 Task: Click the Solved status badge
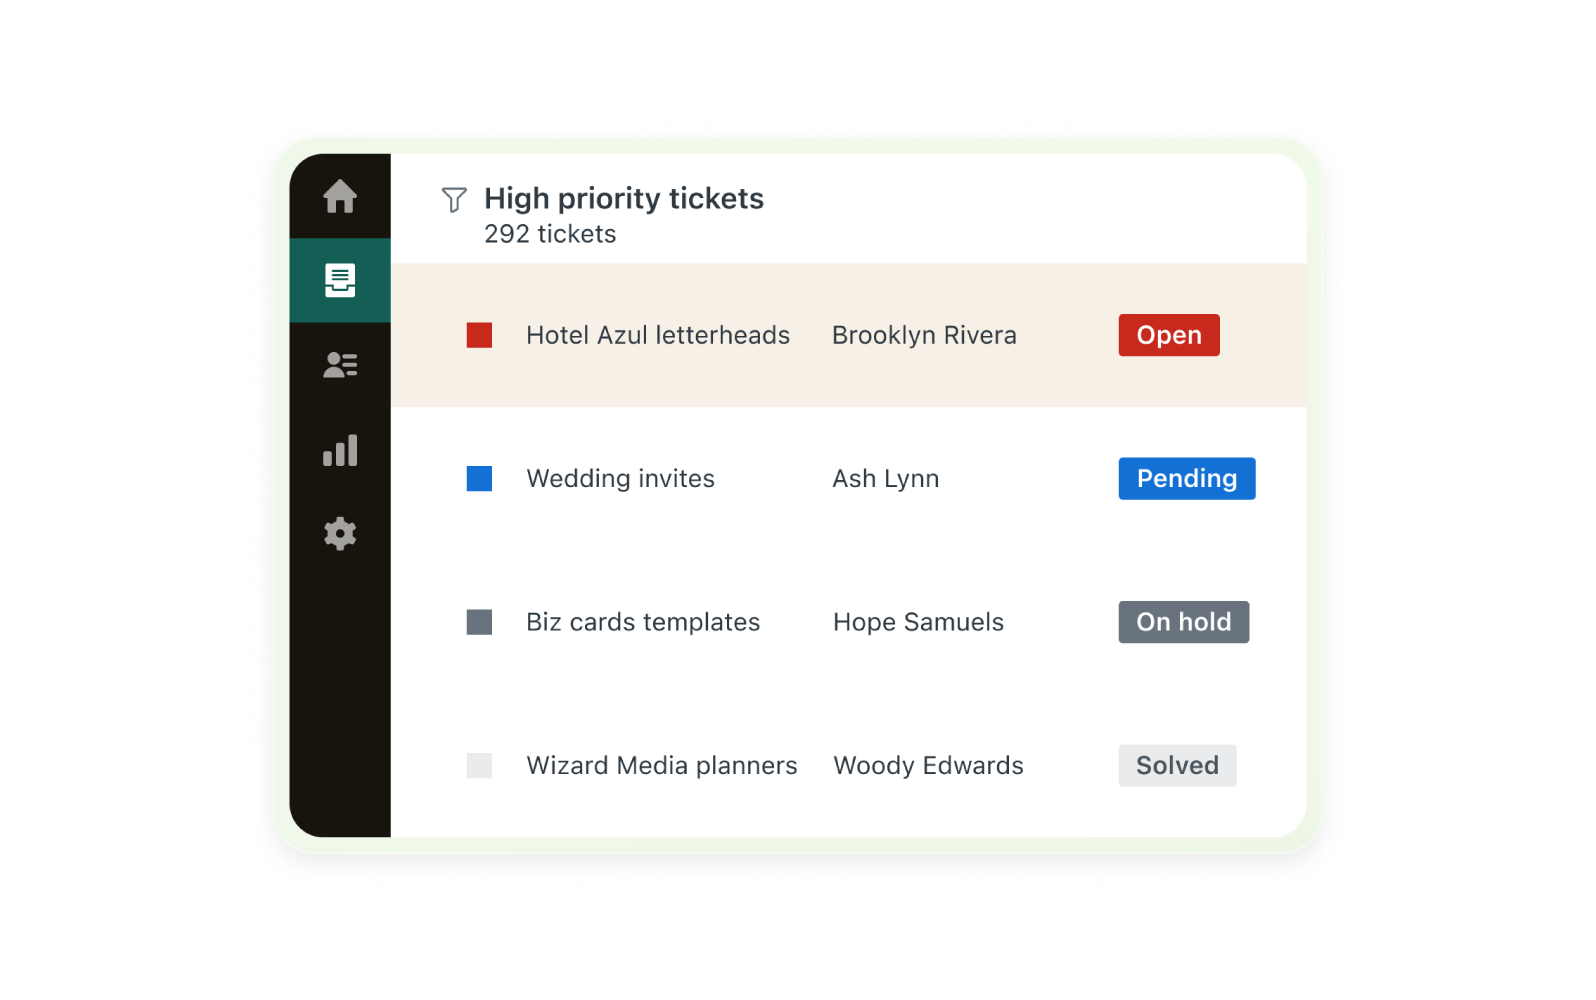1177,766
